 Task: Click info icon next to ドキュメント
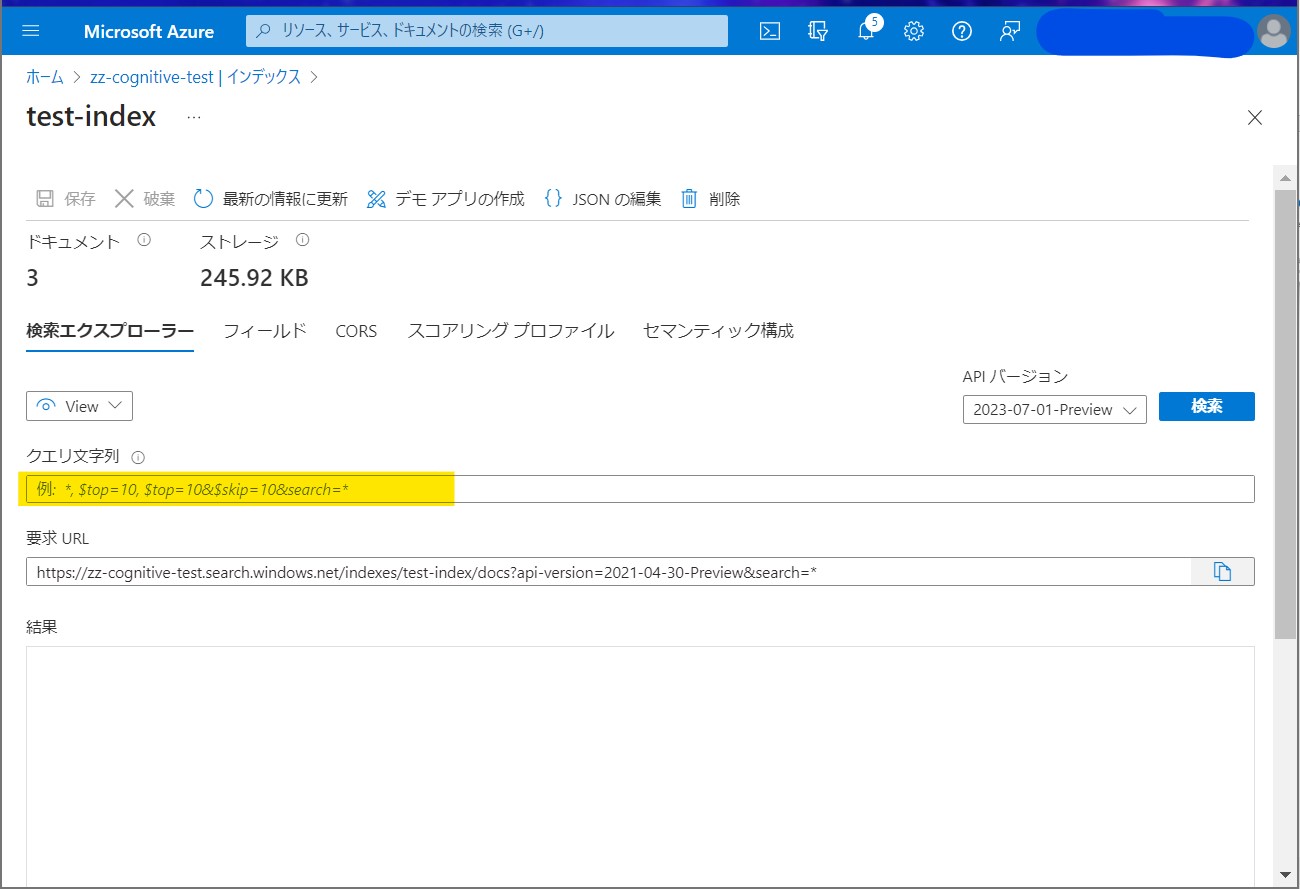[x=144, y=241]
